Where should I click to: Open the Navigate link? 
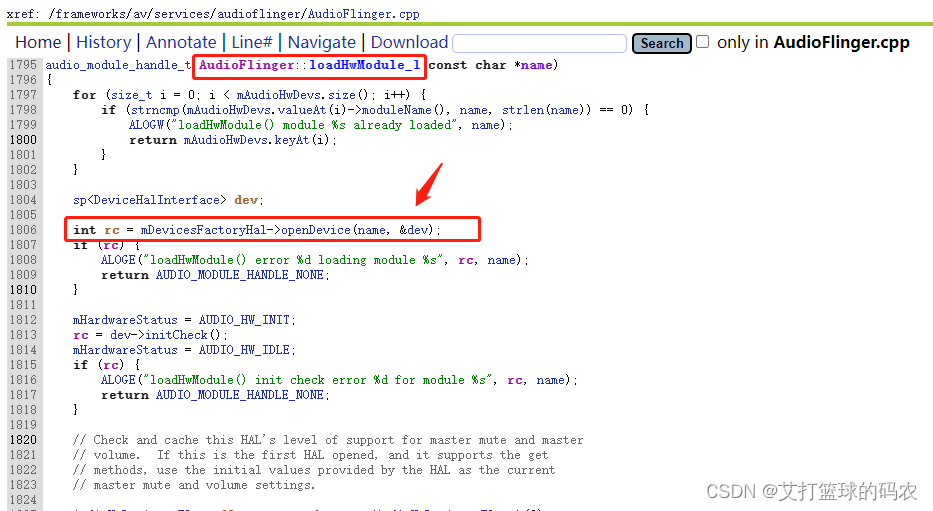coord(321,42)
